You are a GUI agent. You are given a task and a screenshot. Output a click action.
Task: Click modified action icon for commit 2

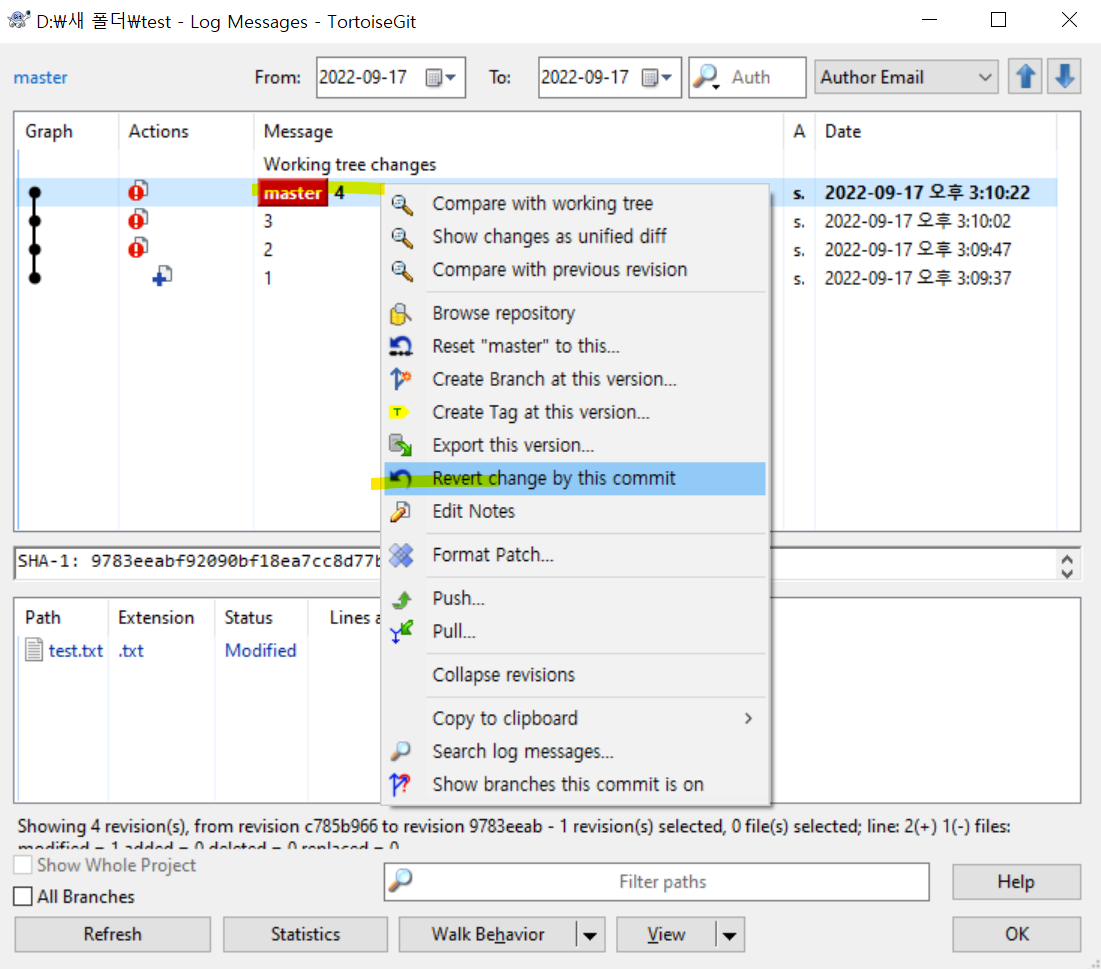pos(138,248)
